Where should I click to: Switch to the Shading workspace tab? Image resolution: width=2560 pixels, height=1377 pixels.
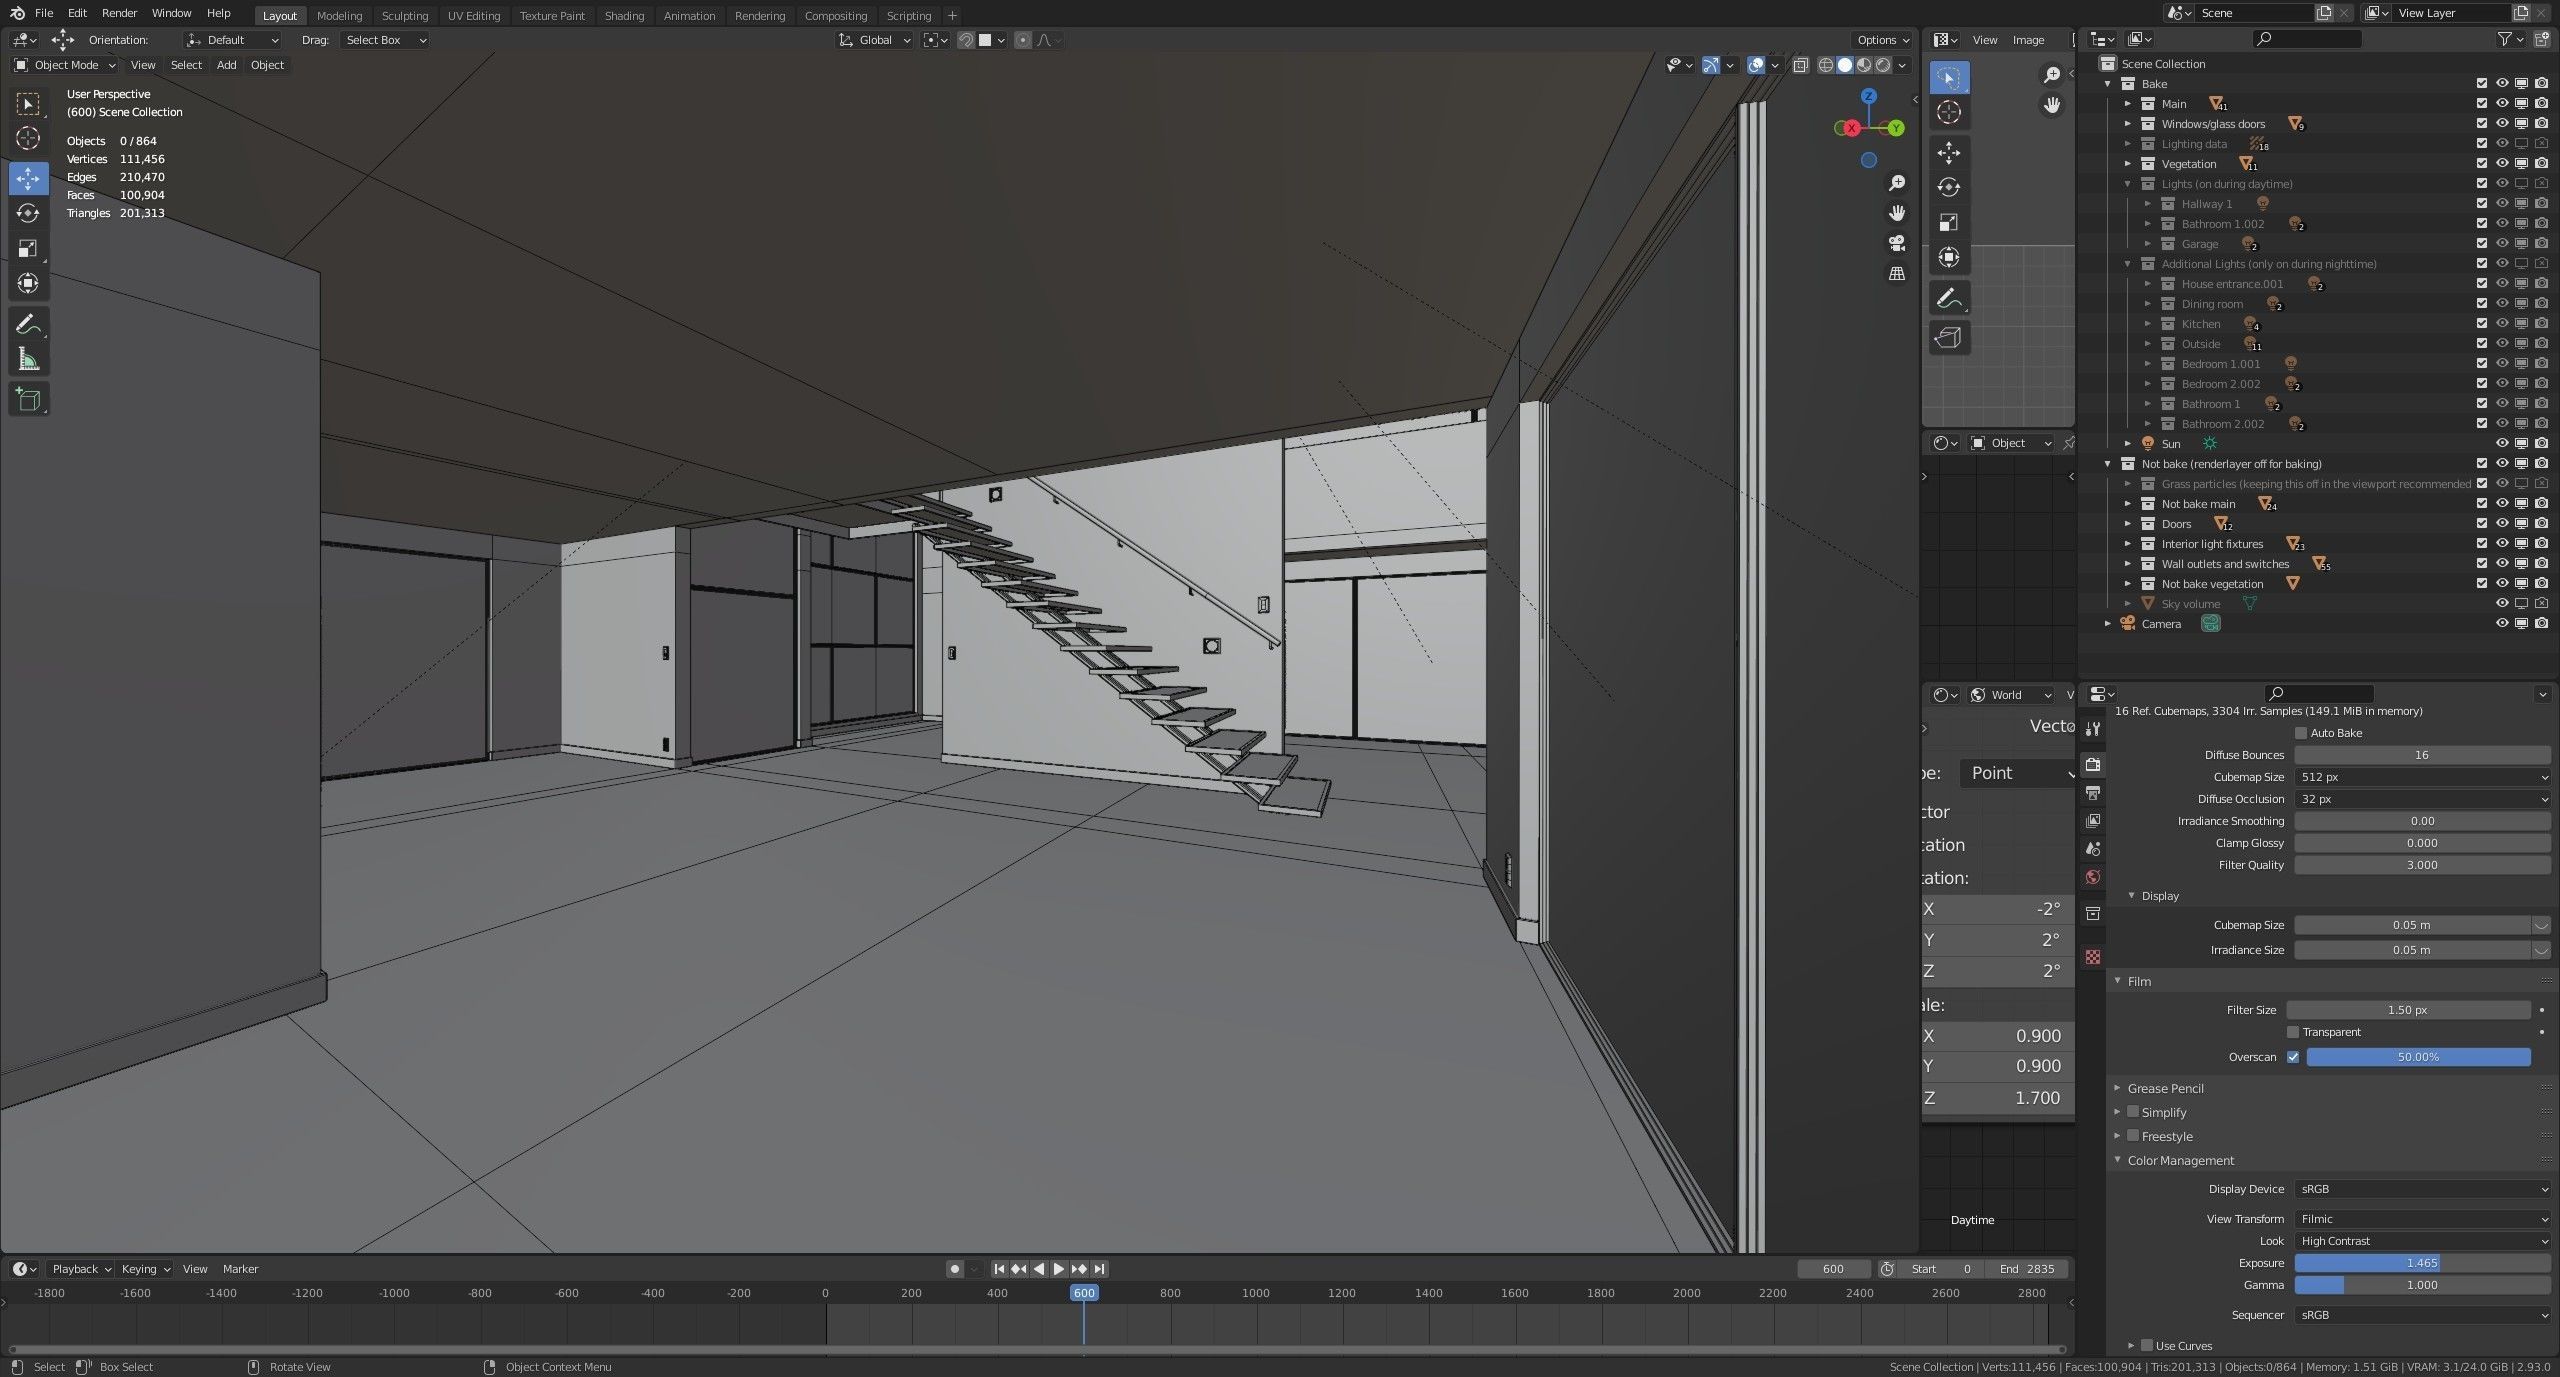[624, 16]
